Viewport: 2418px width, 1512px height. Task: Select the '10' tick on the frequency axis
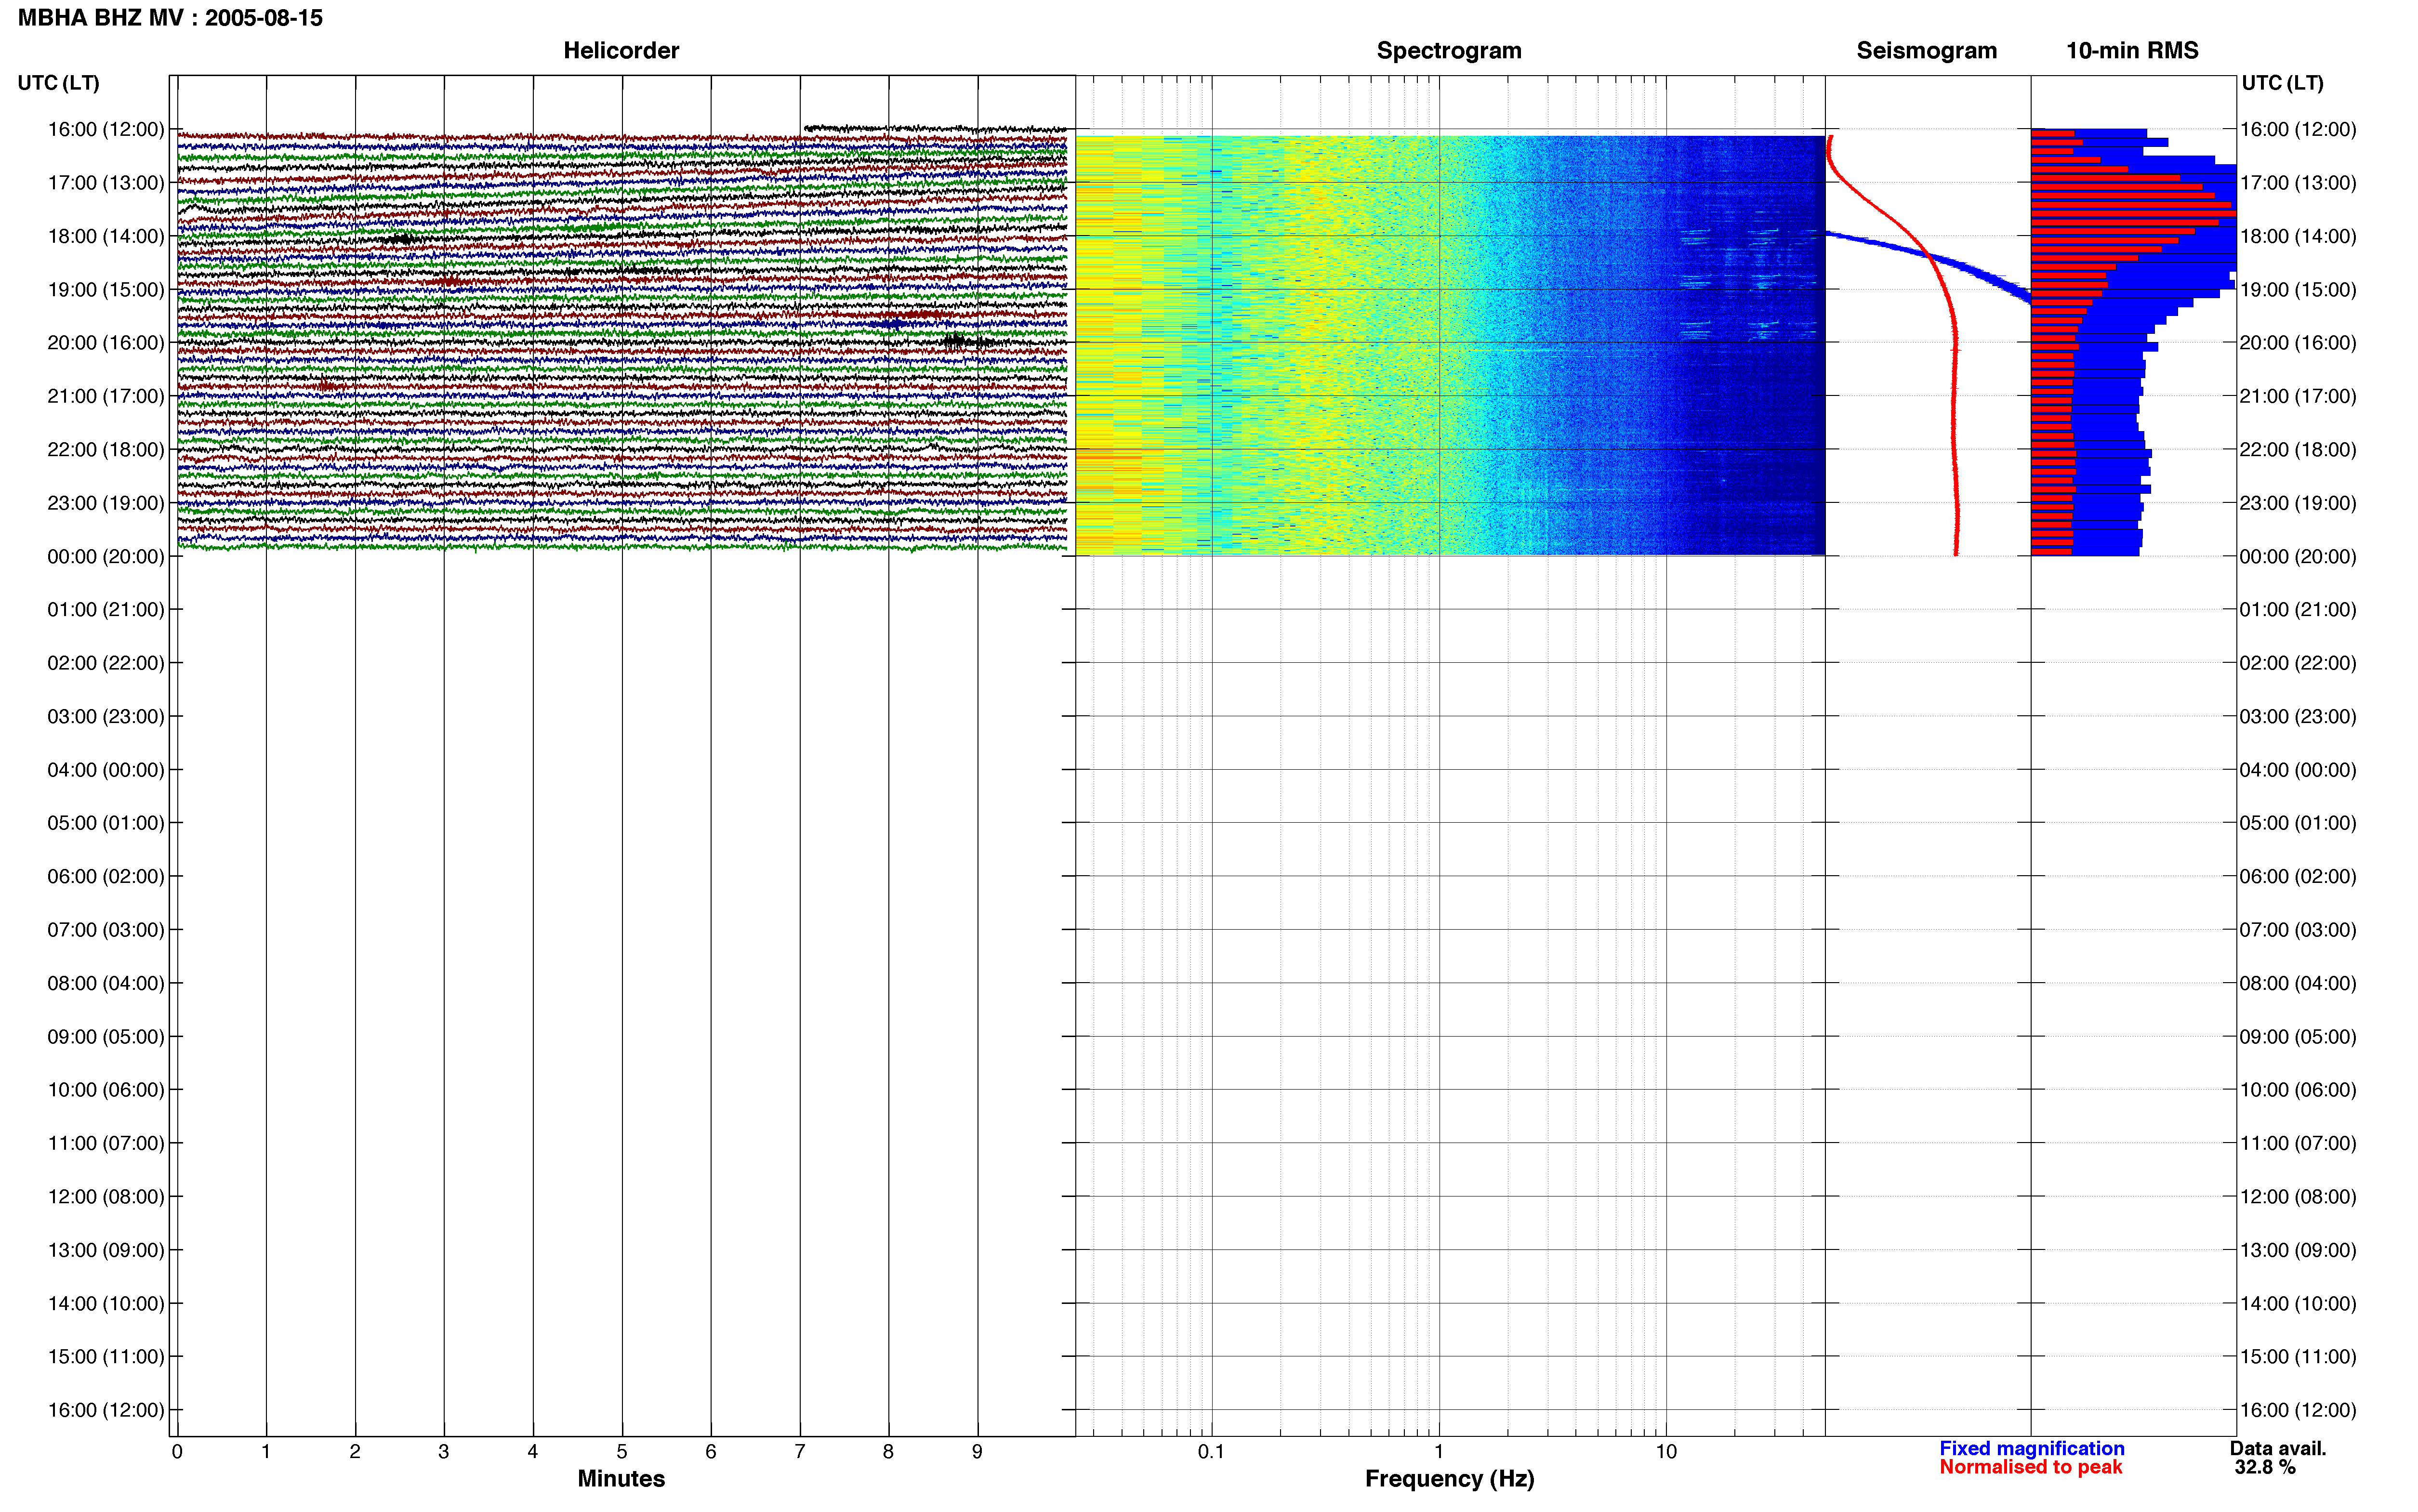(x=1666, y=1452)
